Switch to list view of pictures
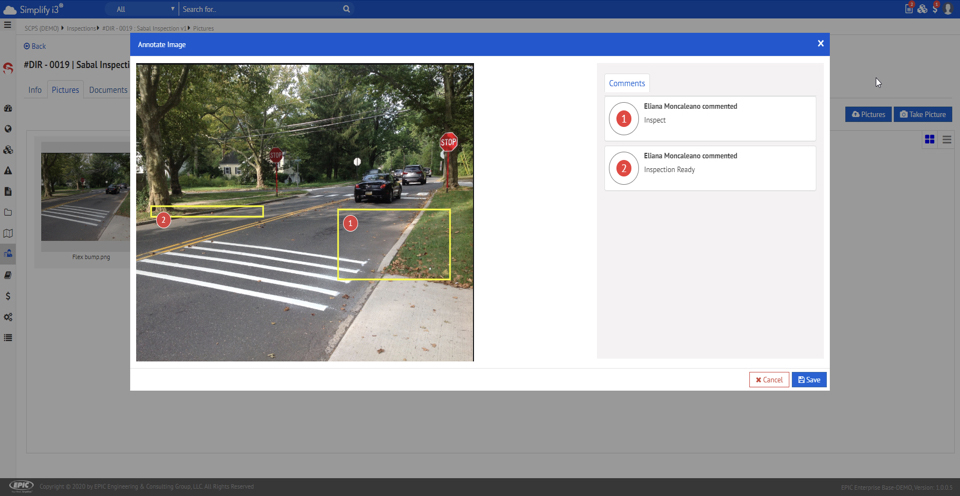Screen dimensions: 960x496 [x=946, y=140]
